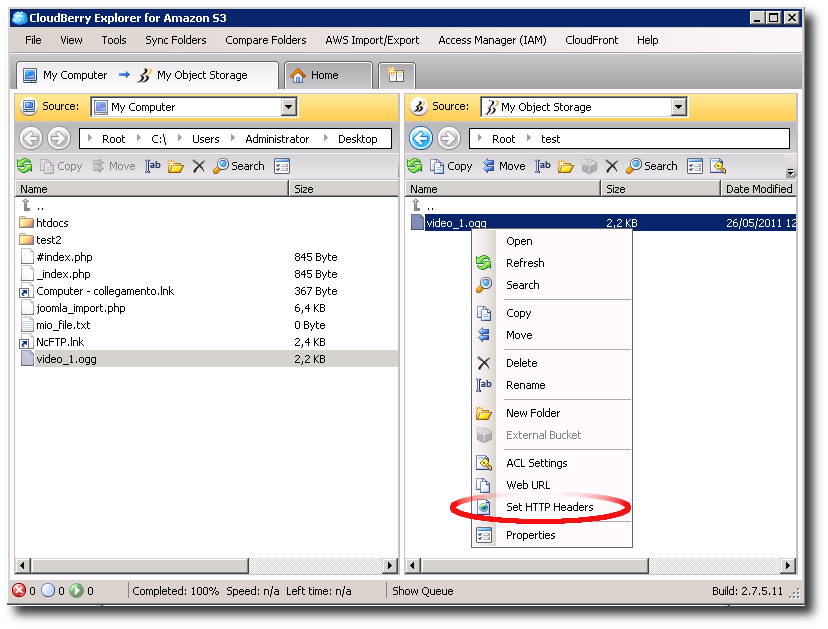
Task: Switch to the Home tab
Action: point(327,75)
